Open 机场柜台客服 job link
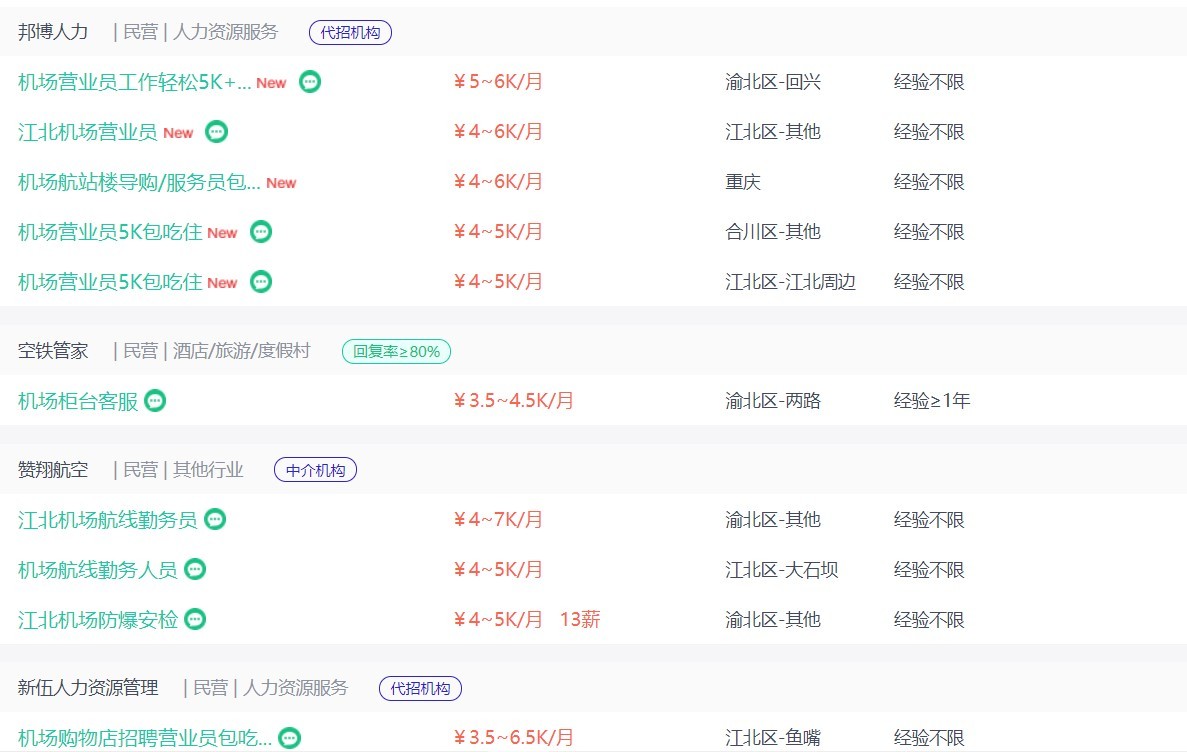Screen dimensions: 1187x752 [x=78, y=401]
